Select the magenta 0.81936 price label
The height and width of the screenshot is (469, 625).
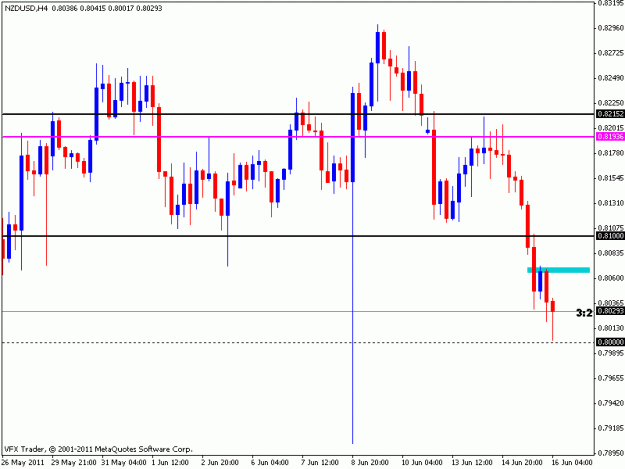611,137
